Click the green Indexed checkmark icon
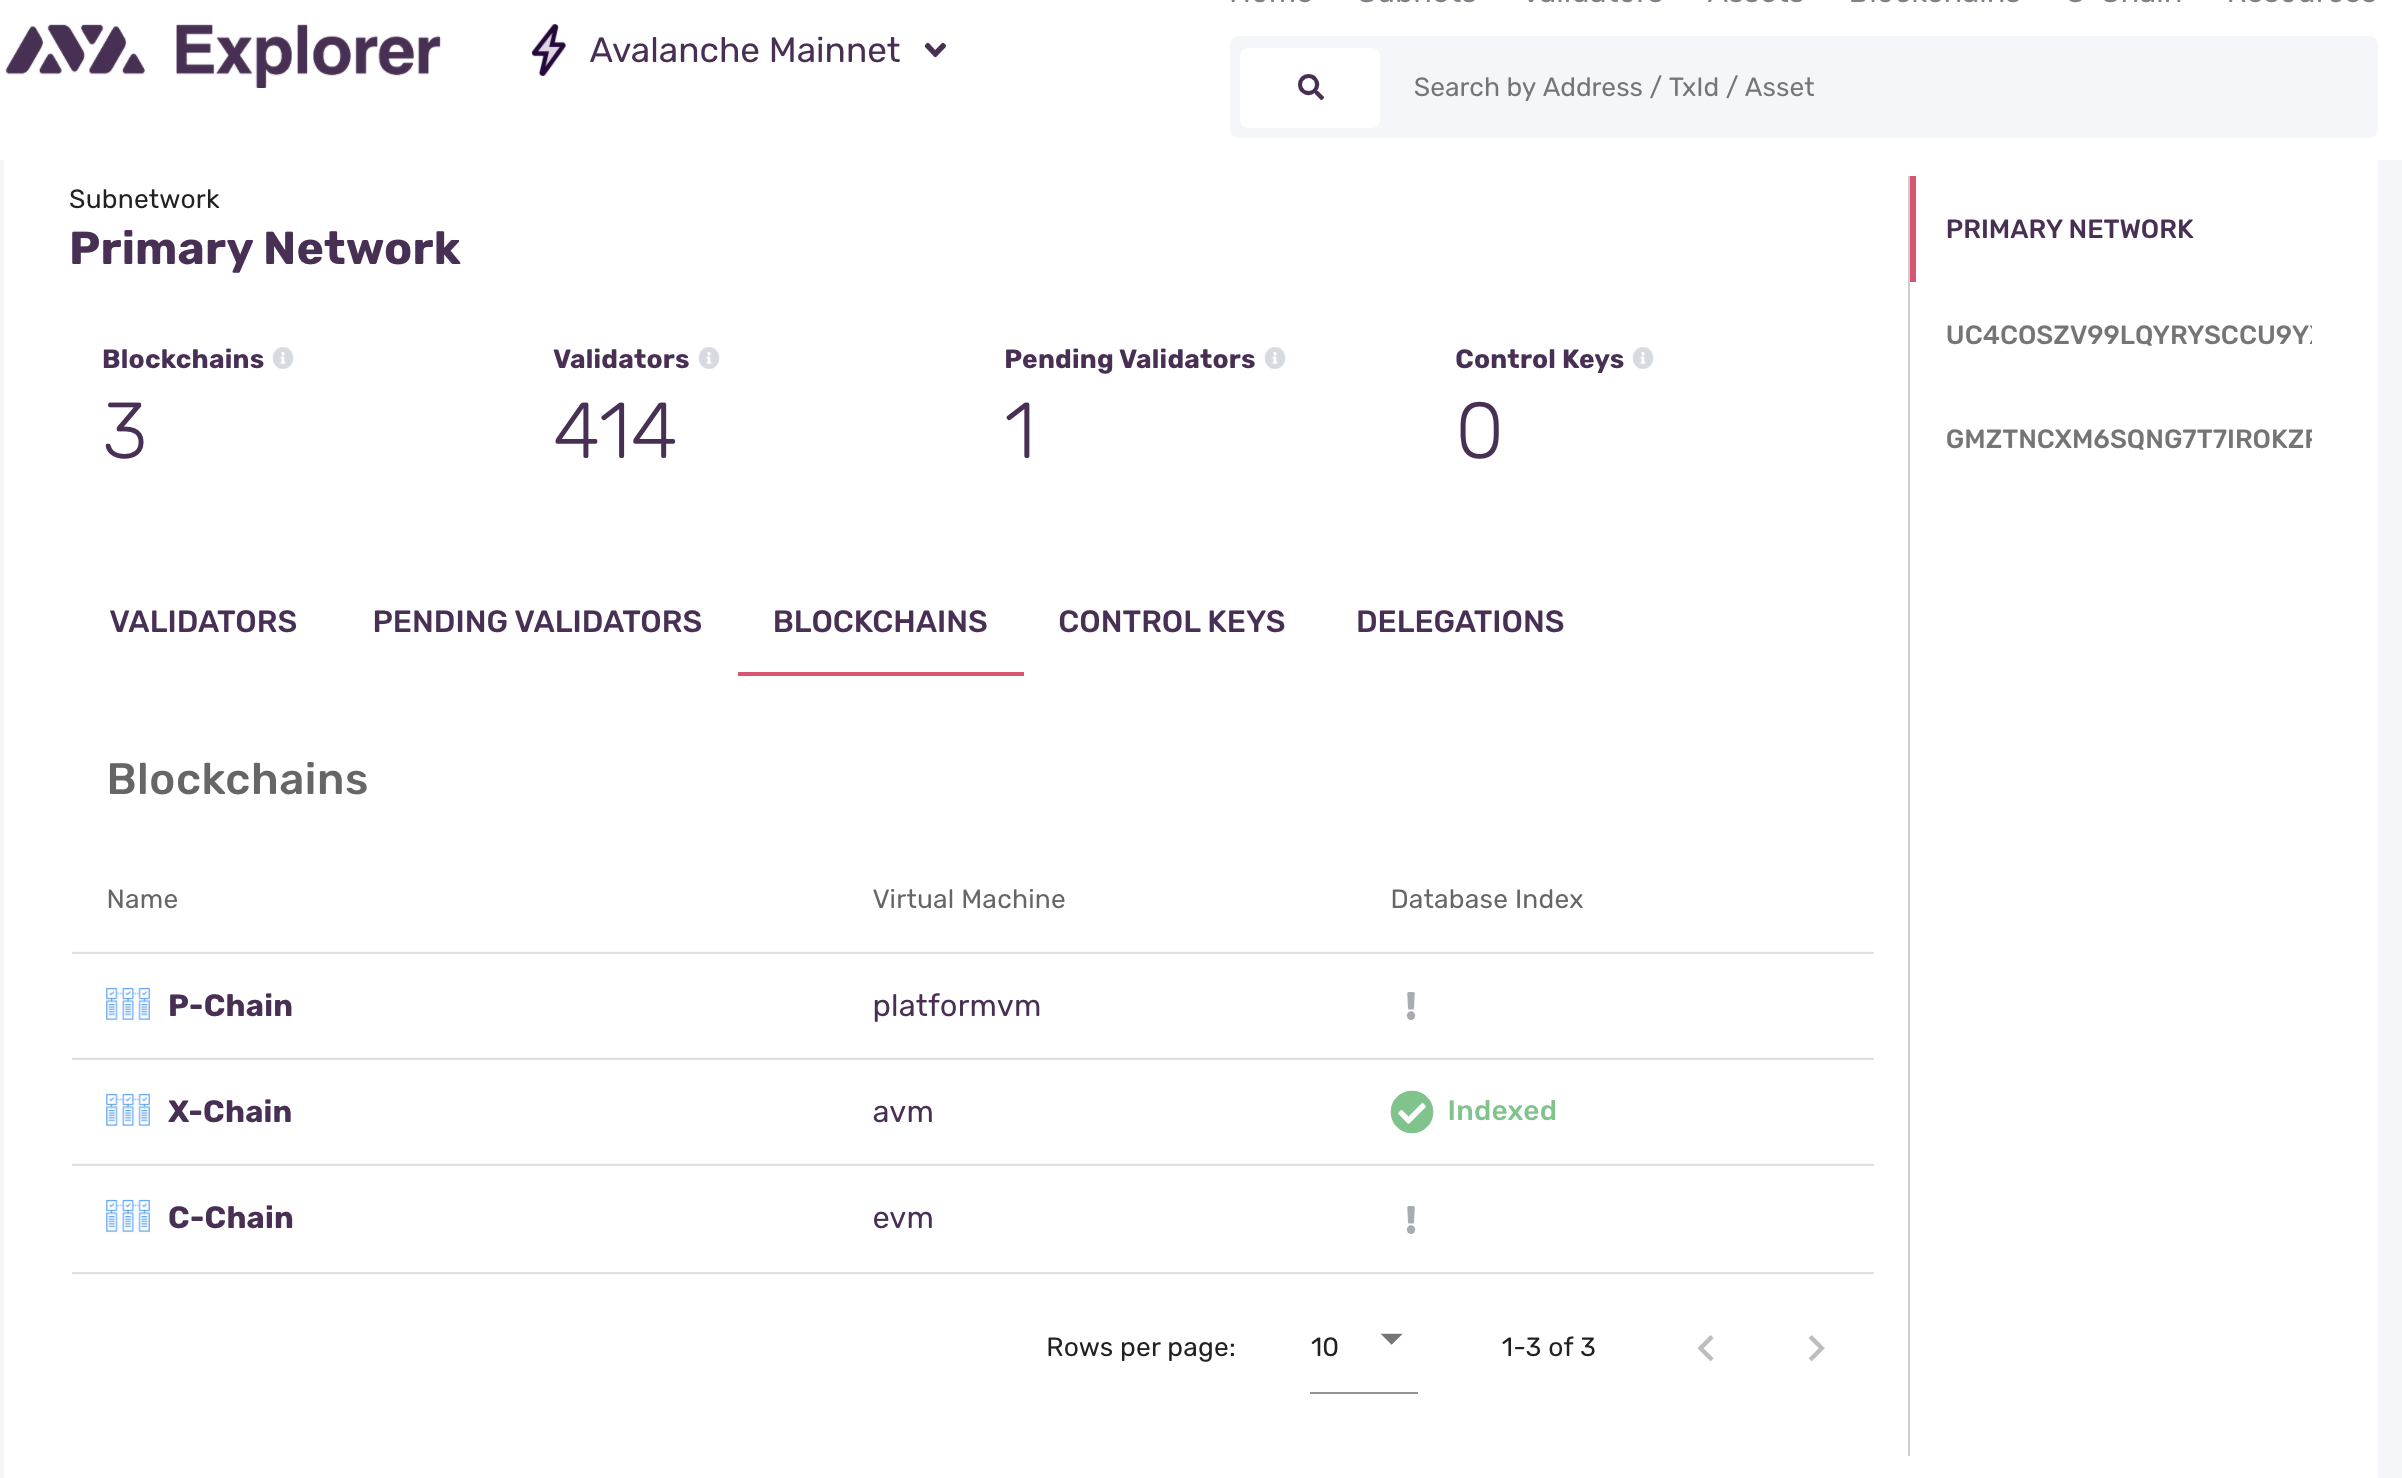2402x1478 pixels. (x=1411, y=1111)
